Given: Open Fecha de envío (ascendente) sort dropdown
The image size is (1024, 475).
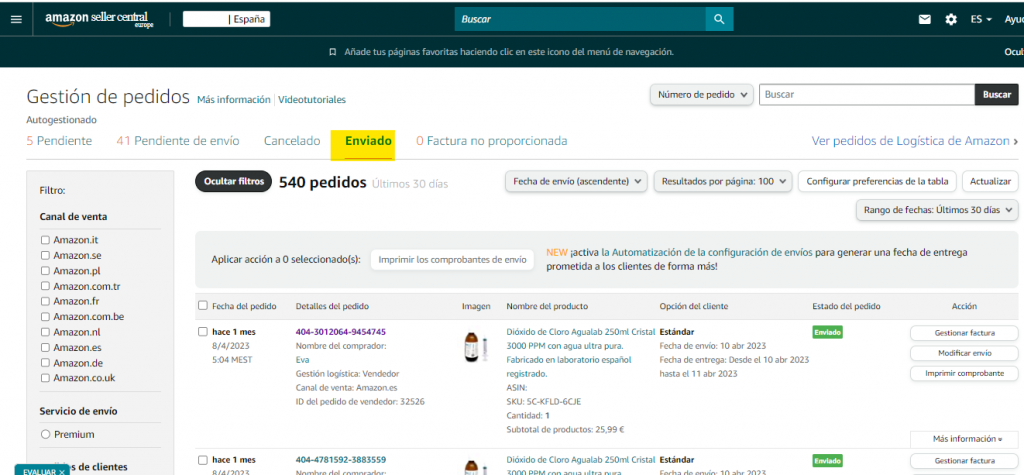Looking at the screenshot, I should (576, 181).
